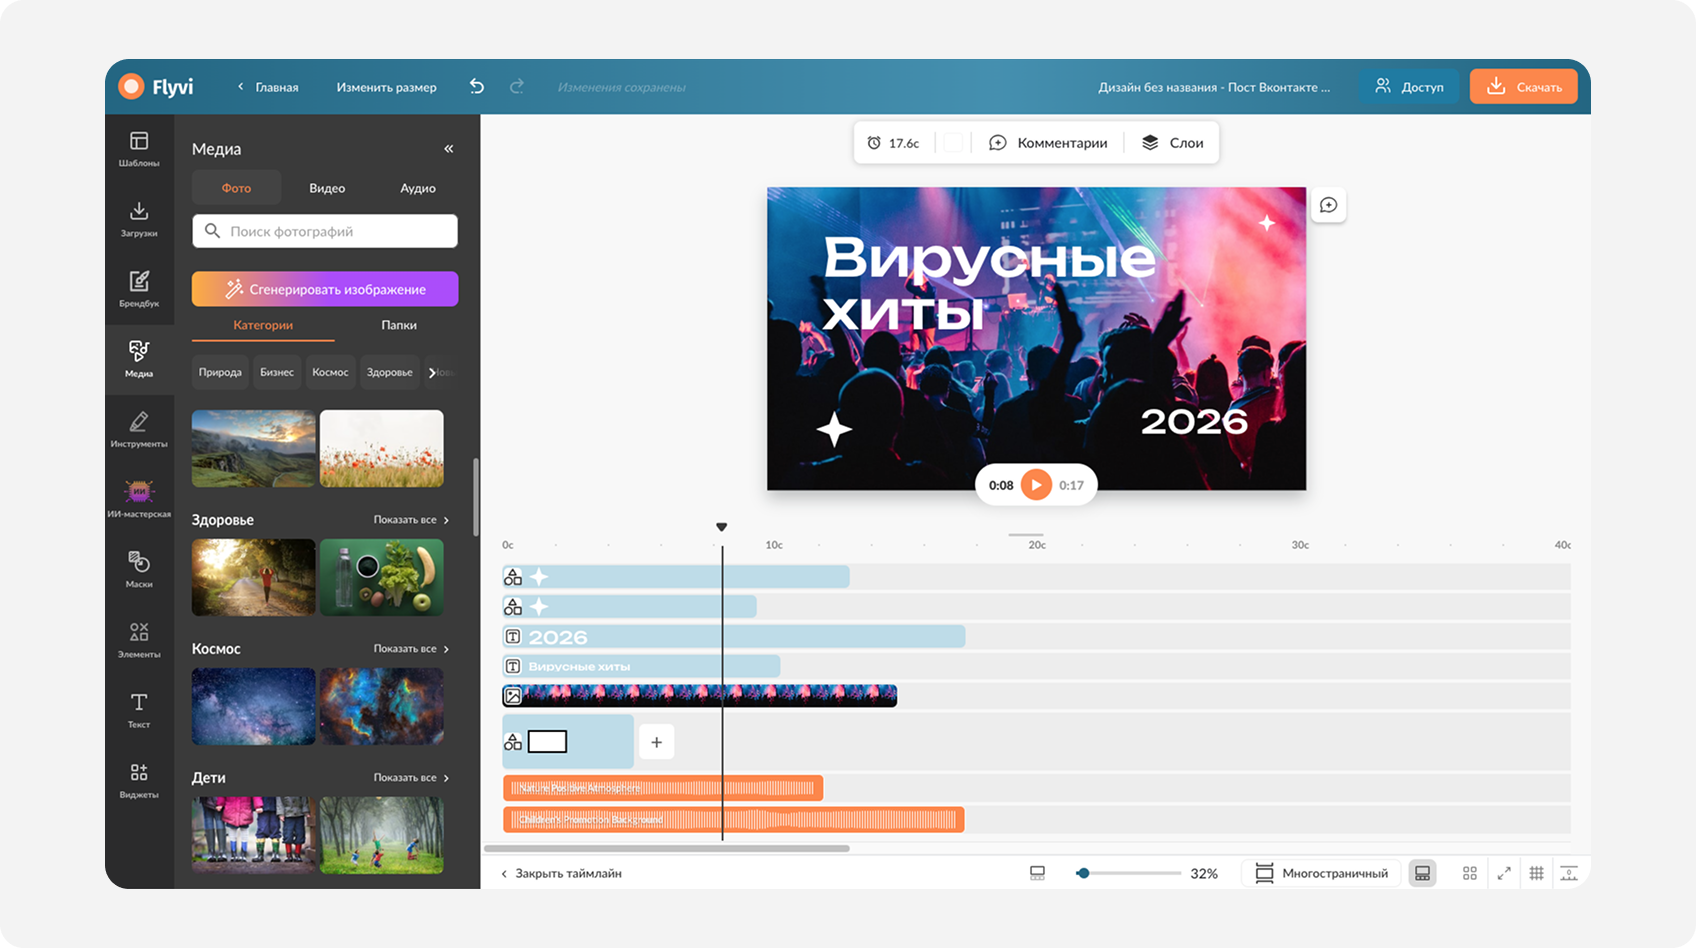Click Сгенерировать изображение button
1696x948 pixels.
325,289
